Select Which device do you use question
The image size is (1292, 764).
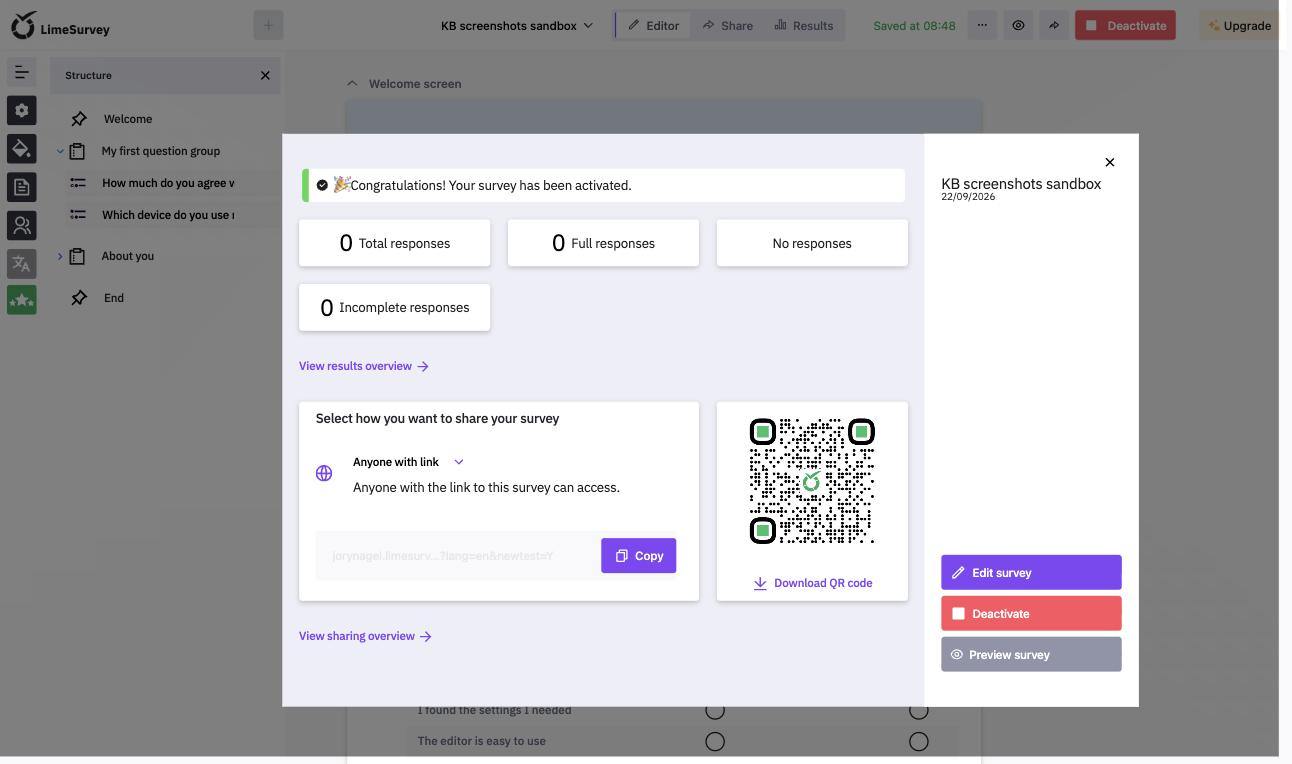pos(168,215)
